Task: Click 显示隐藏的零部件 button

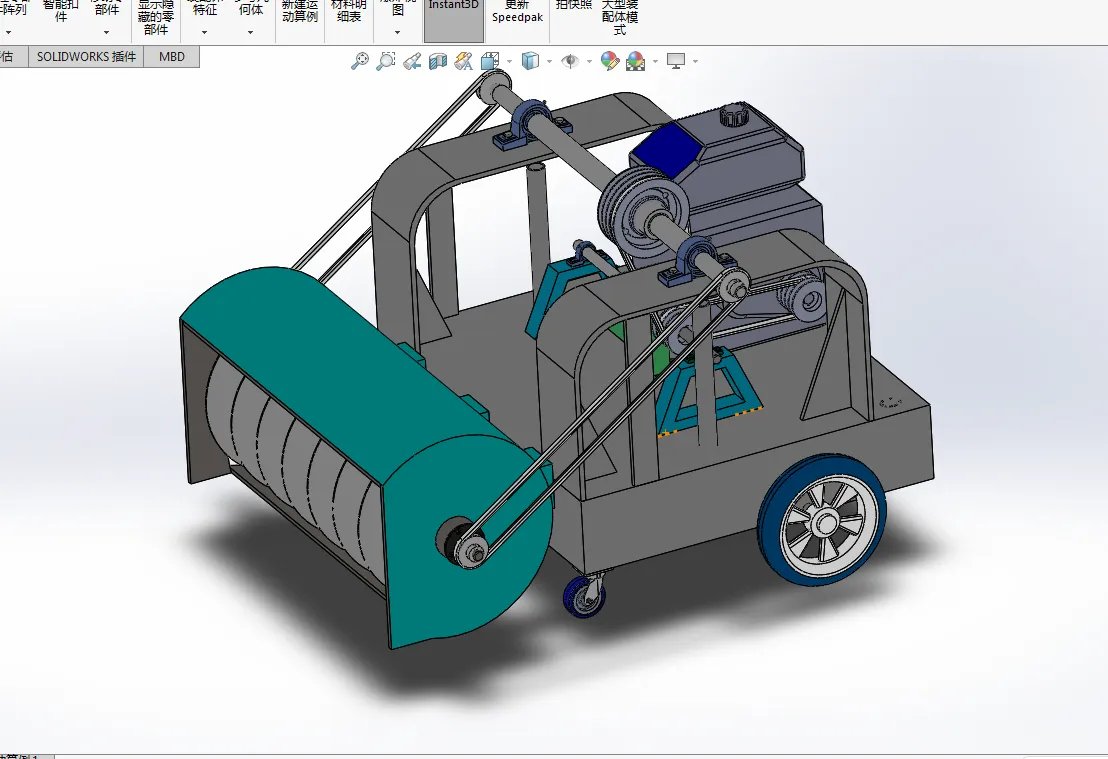Action: 155,19
